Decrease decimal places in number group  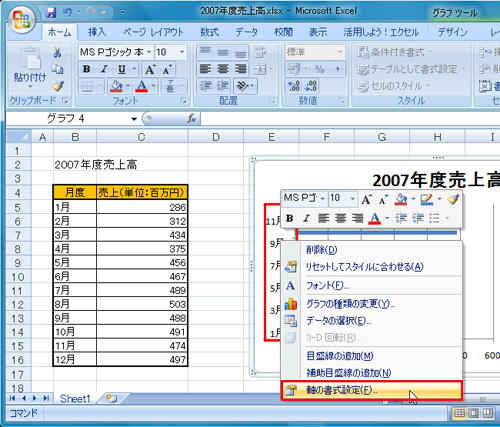(x=311, y=87)
